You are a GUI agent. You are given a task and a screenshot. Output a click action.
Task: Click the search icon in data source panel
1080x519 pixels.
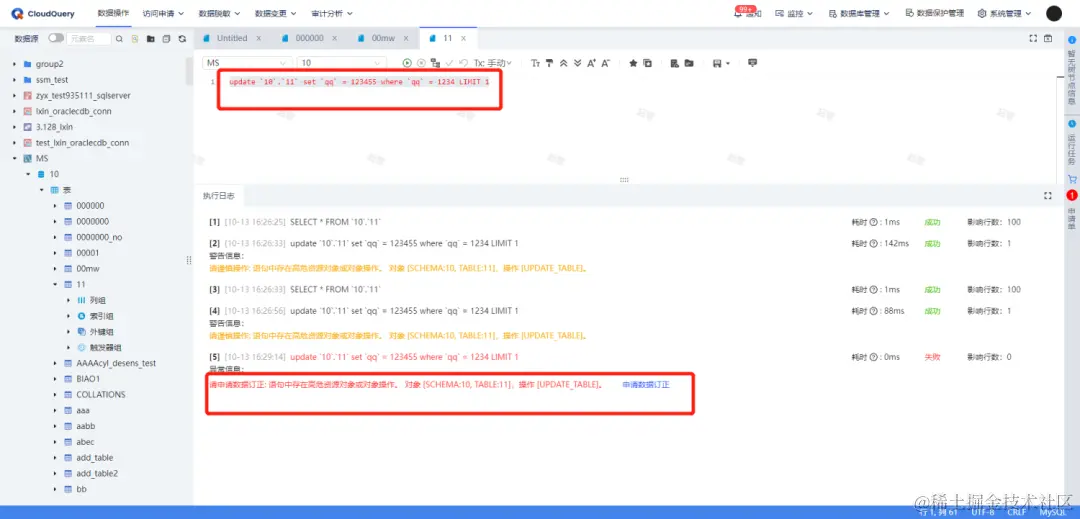point(119,39)
